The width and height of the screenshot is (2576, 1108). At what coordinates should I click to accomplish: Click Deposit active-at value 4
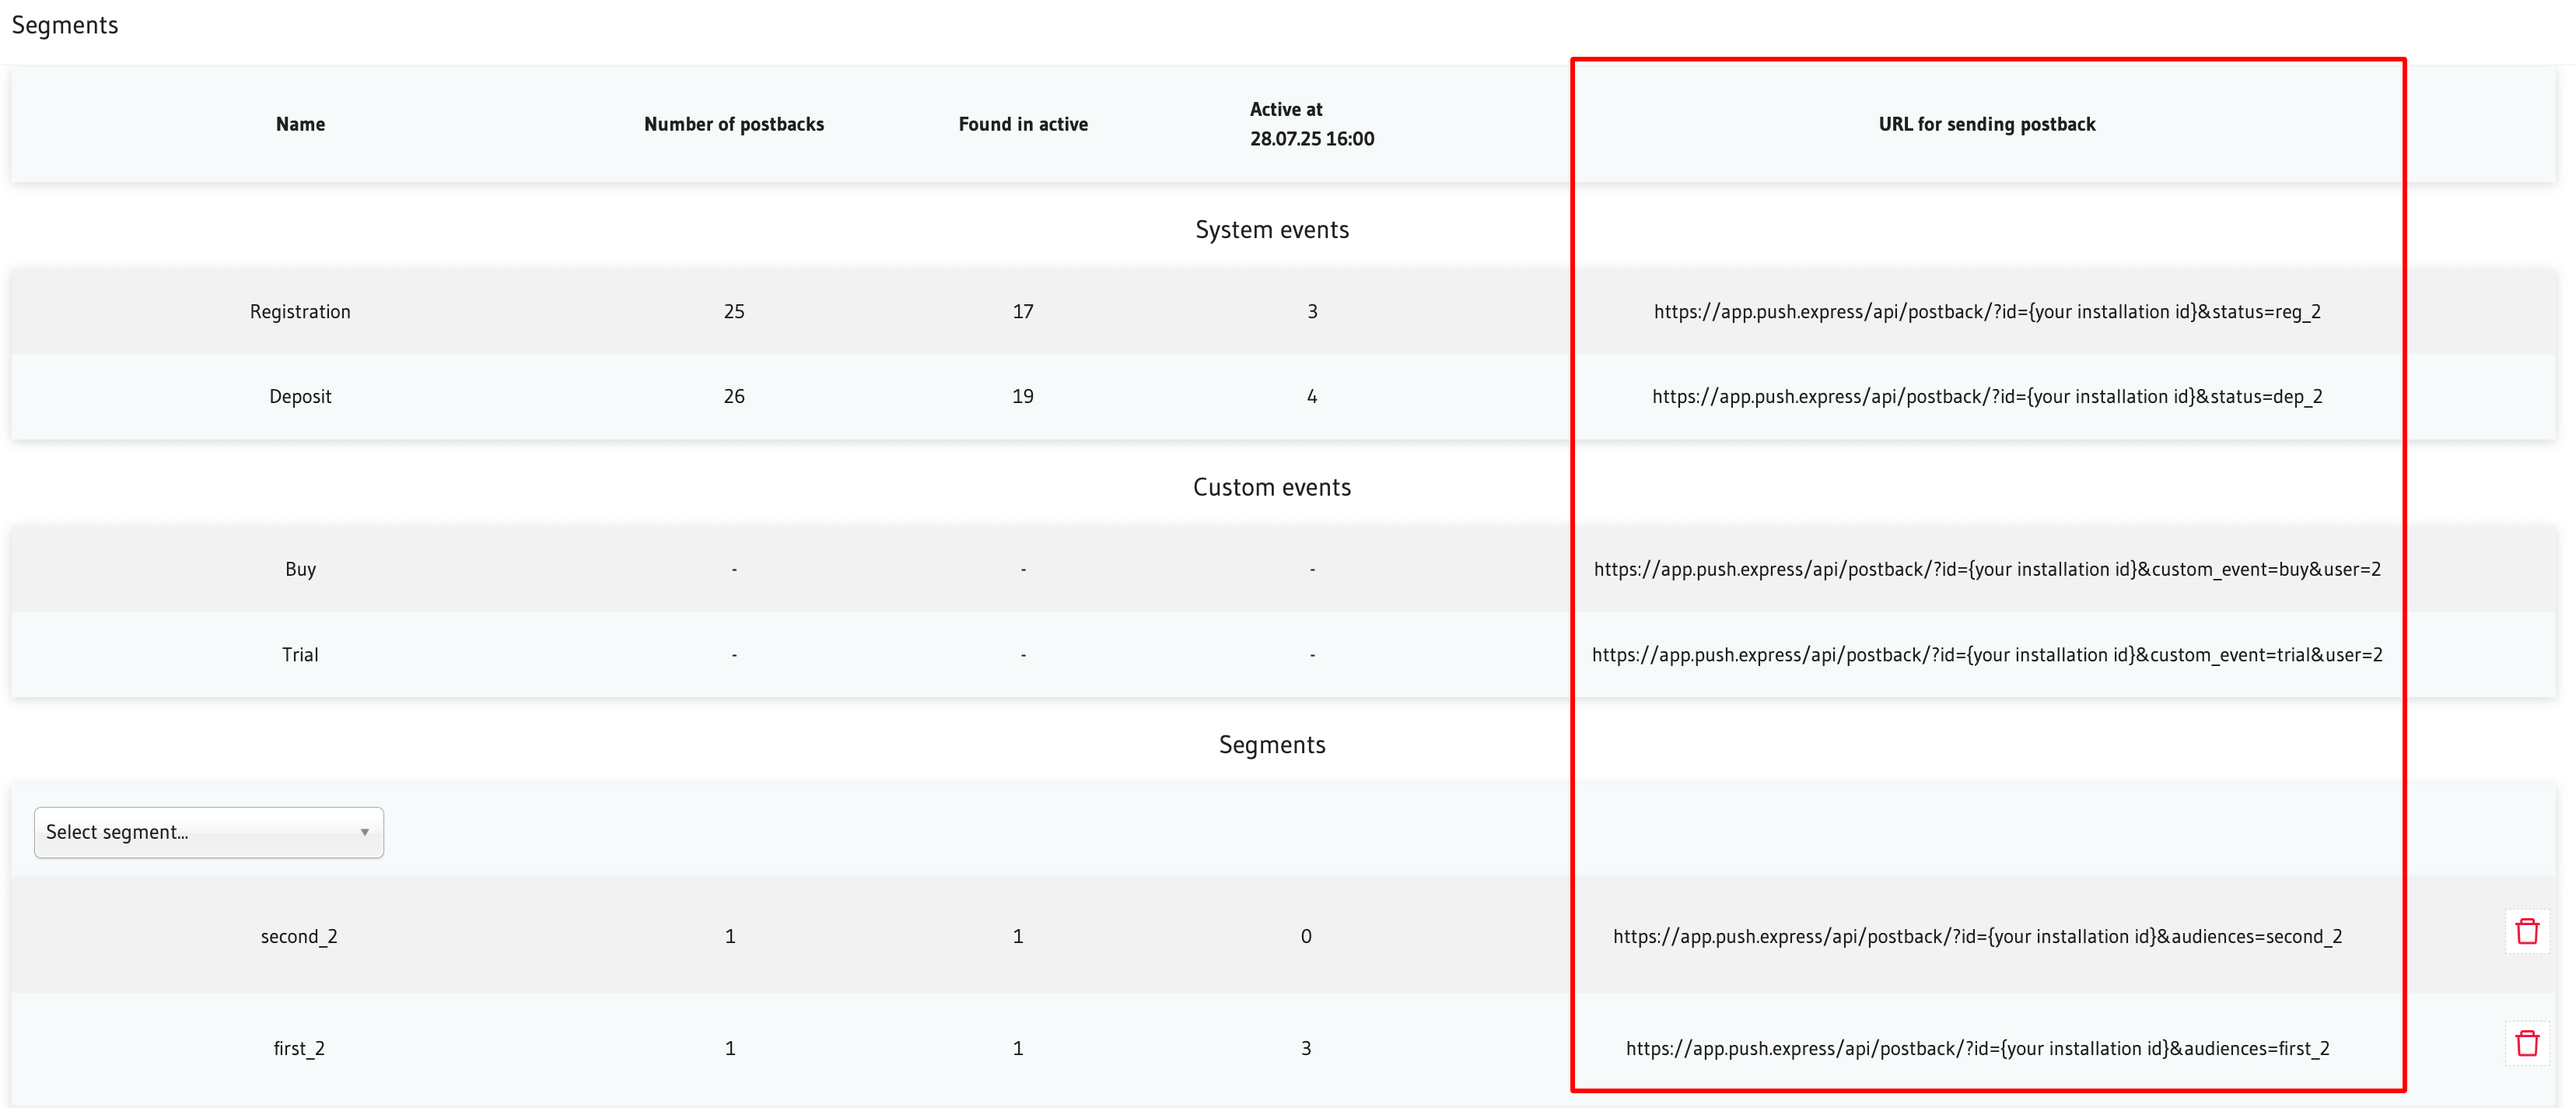tap(1312, 396)
